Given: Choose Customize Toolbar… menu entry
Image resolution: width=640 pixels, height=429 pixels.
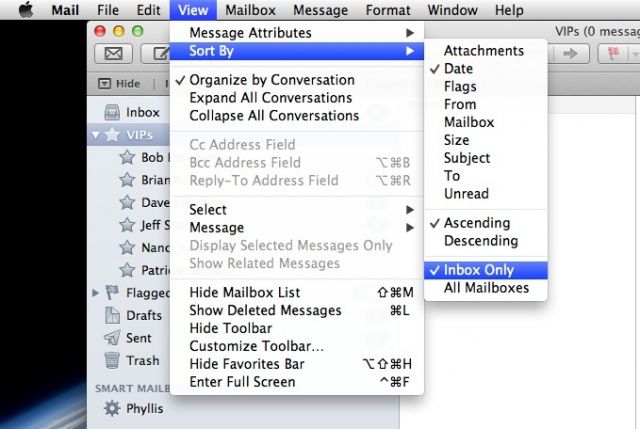Looking at the screenshot, I should (257, 346).
